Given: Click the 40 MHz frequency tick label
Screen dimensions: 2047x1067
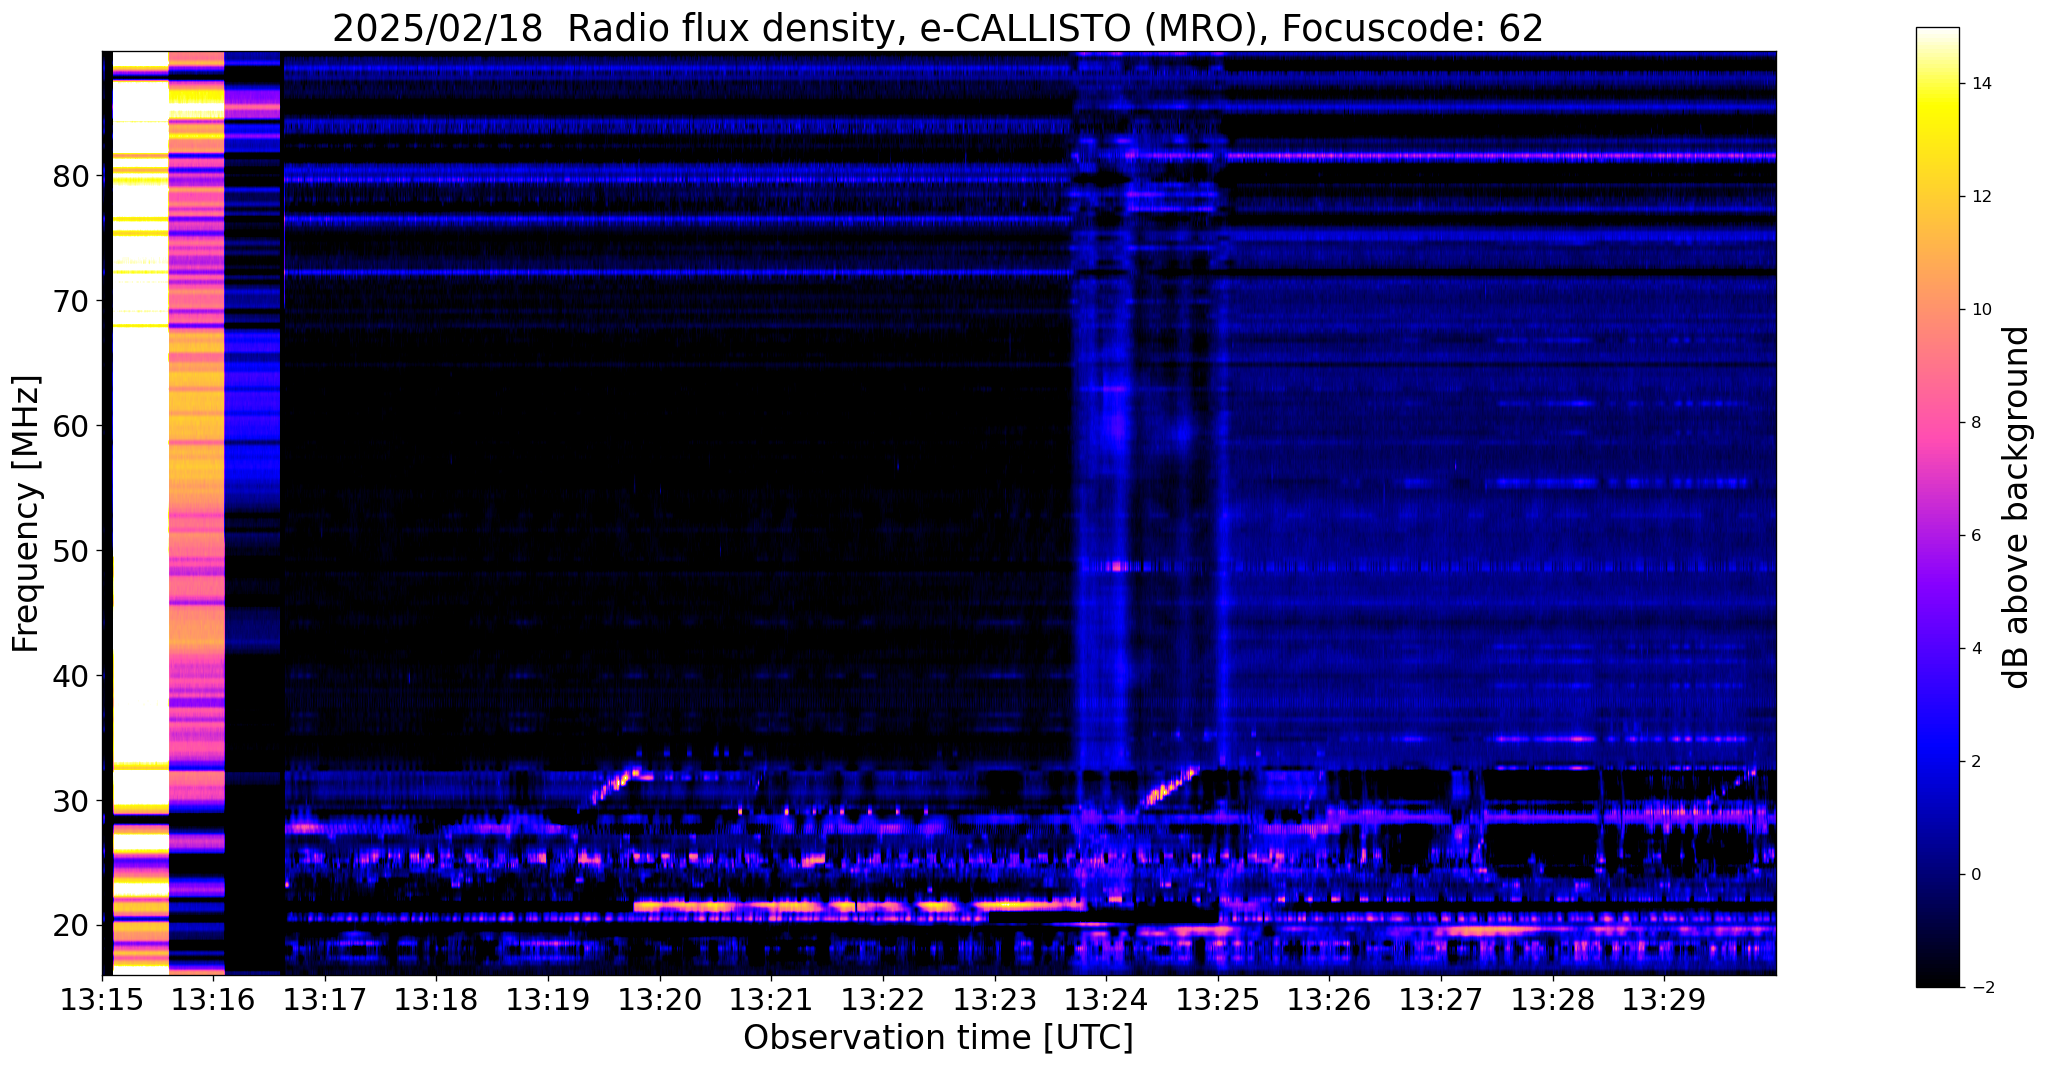Looking at the screenshot, I should click(x=71, y=676).
